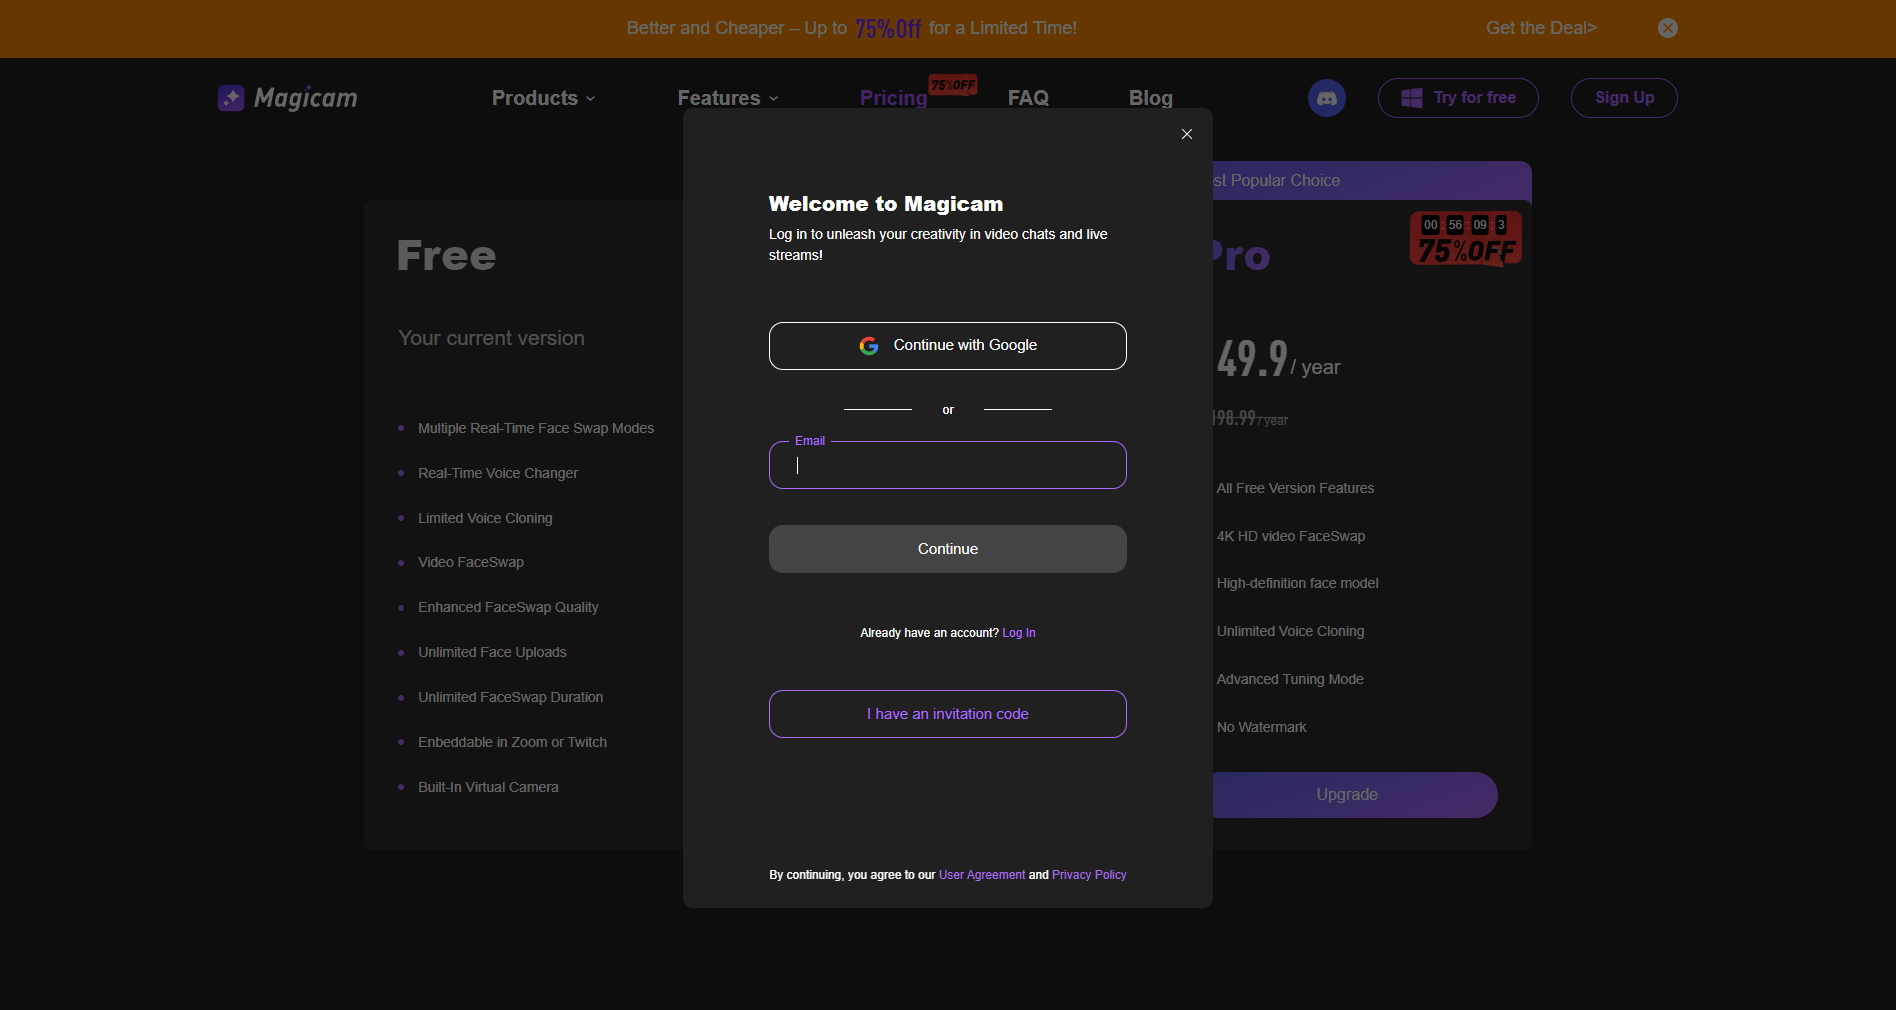Click 'Limited Voice Cloning' feature text
Viewport: 1896px width, 1010px height.
tap(485, 518)
